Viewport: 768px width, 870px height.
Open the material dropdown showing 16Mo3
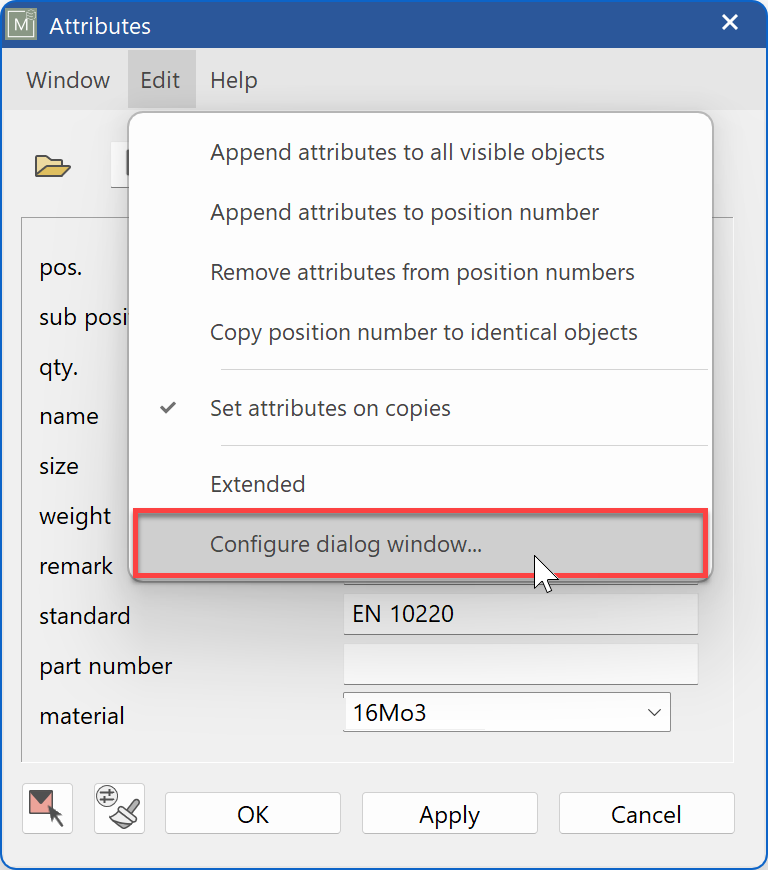point(507,712)
